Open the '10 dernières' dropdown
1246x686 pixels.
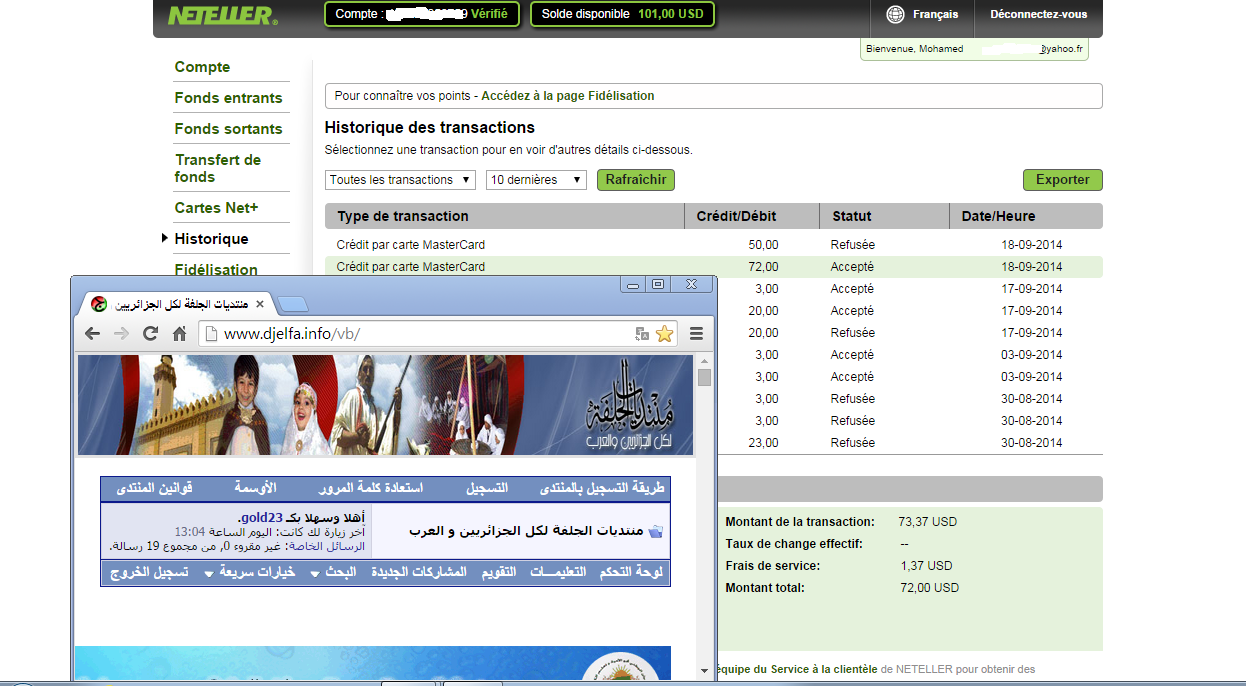pos(536,180)
